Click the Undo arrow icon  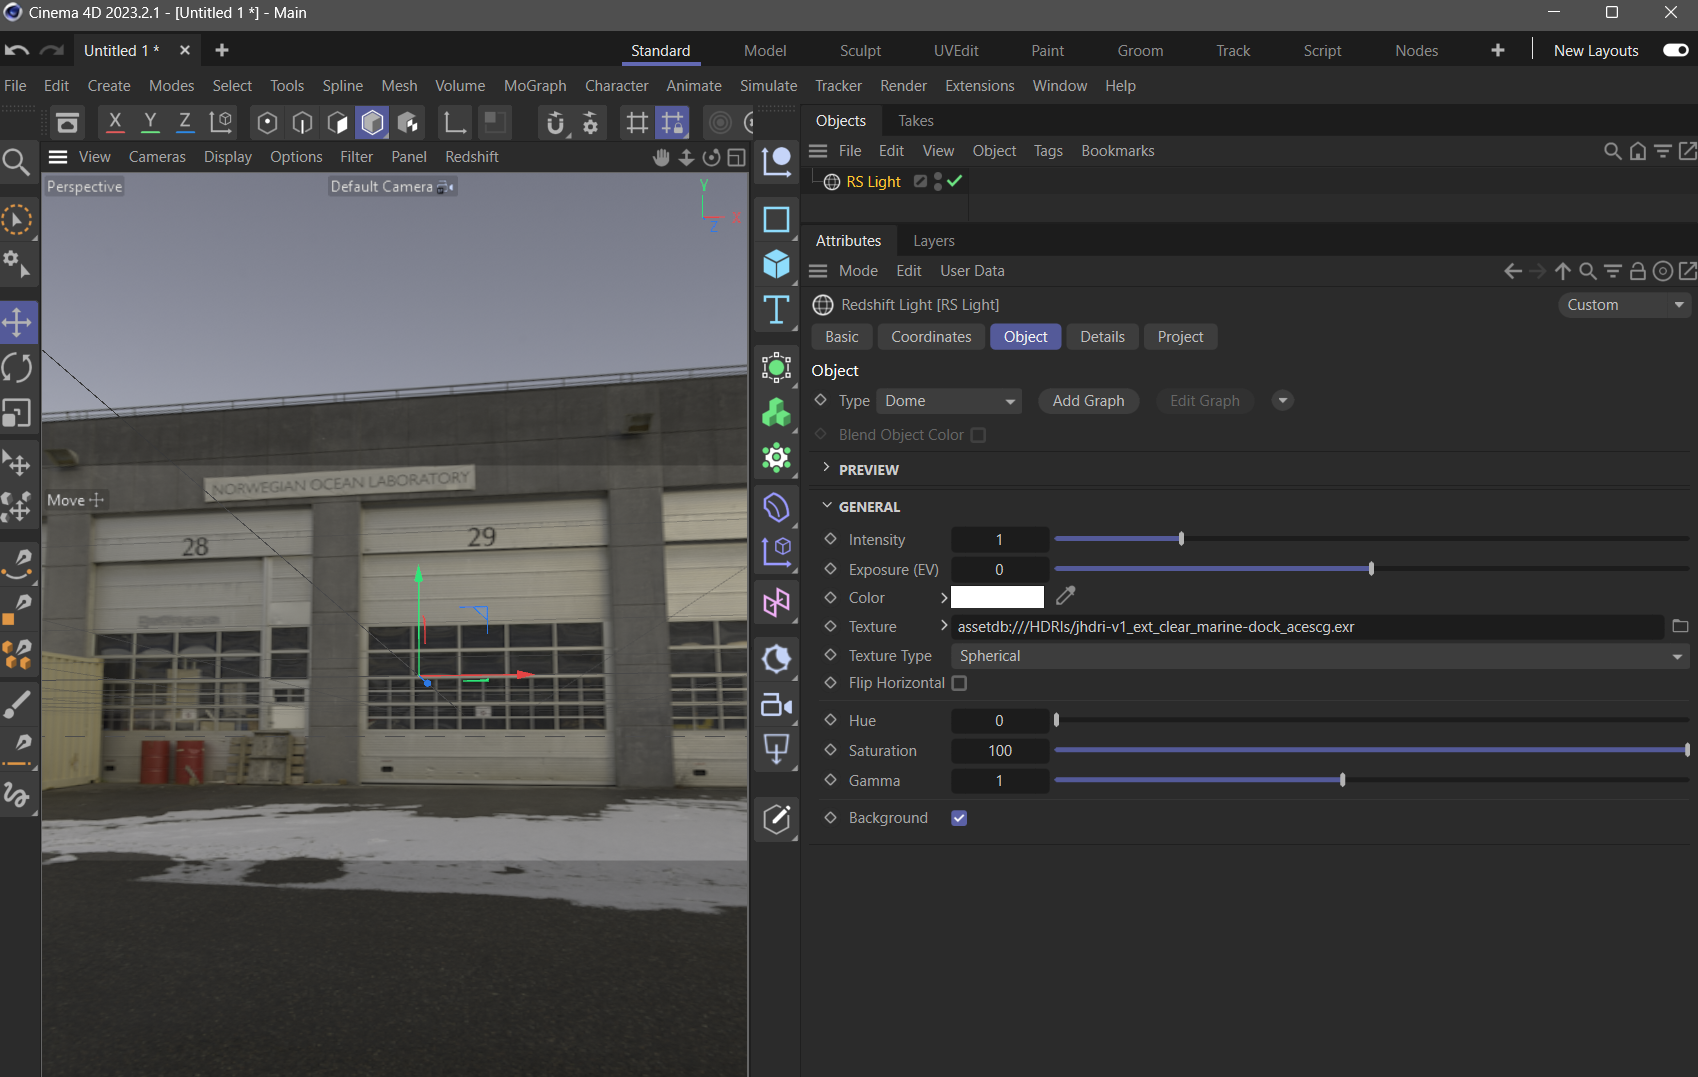coord(16,50)
